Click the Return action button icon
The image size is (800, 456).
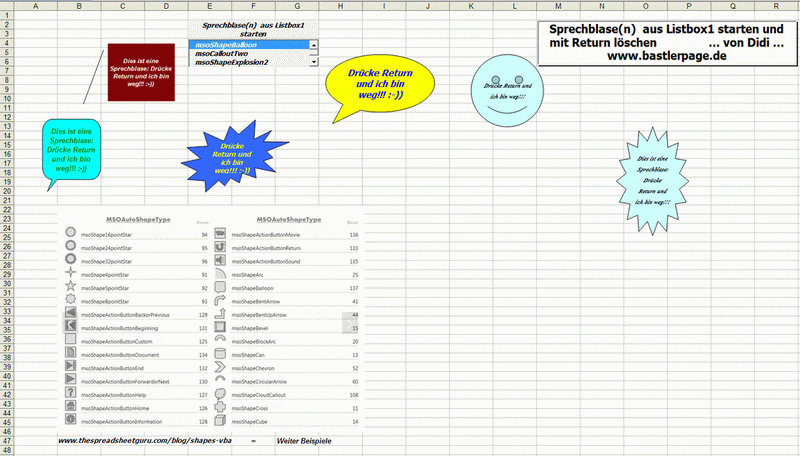point(220,246)
